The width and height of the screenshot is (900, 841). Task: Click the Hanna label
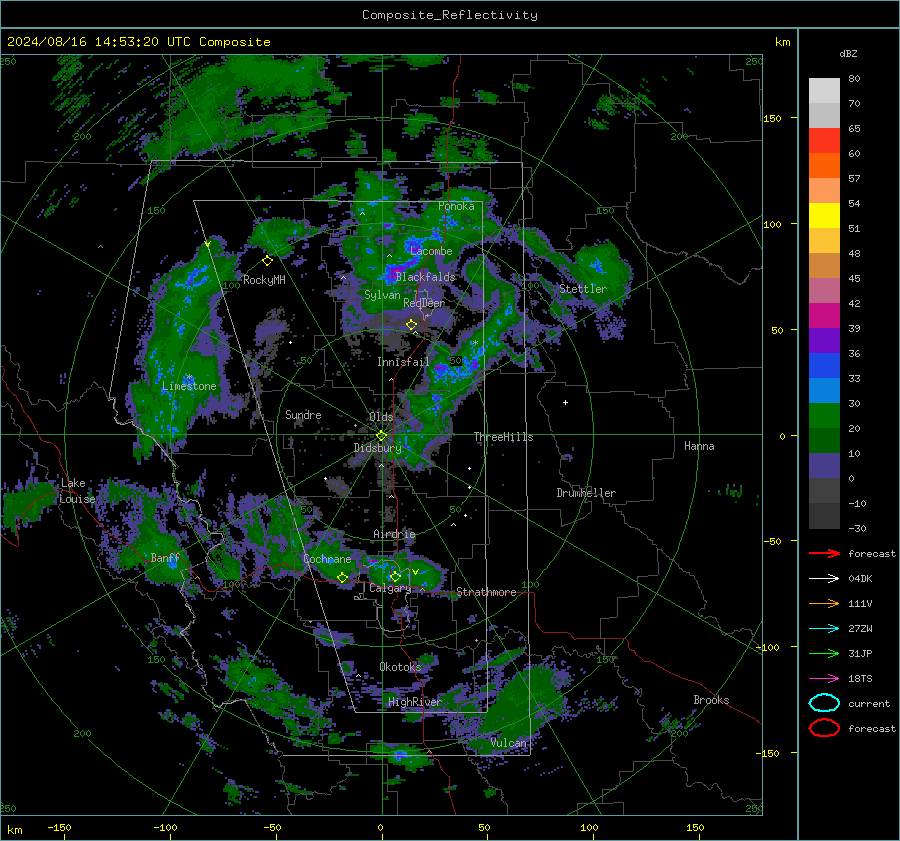pos(699,446)
